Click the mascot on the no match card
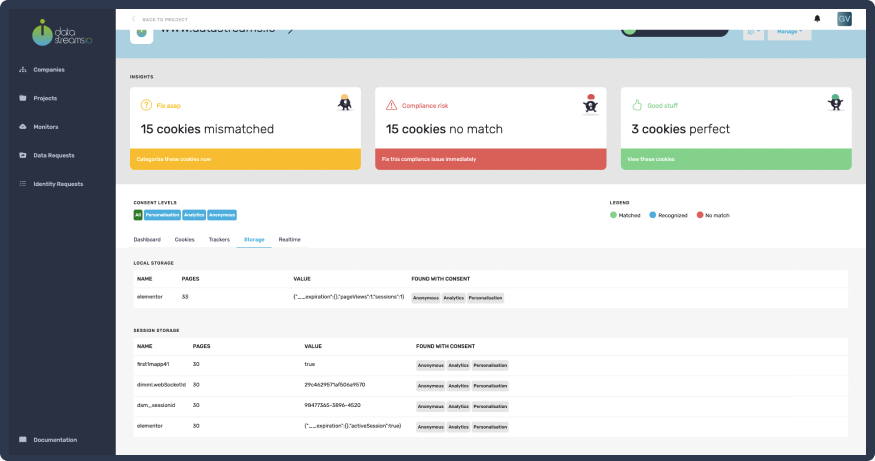875x461 pixels. (x=590, y=104)
